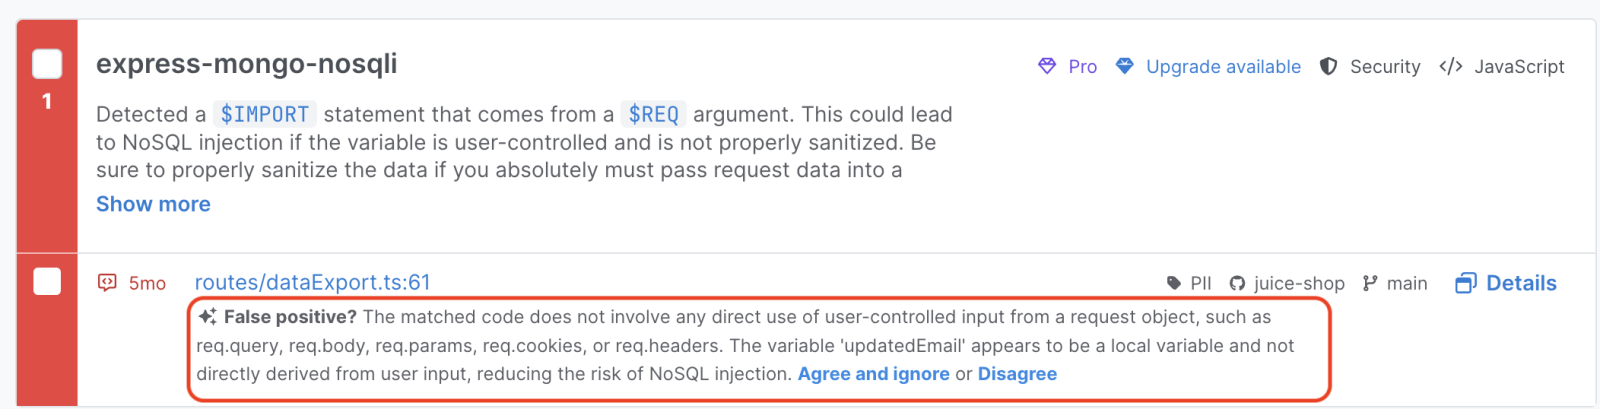Select the express-mongo-nosqli rule checkbox

47,64
